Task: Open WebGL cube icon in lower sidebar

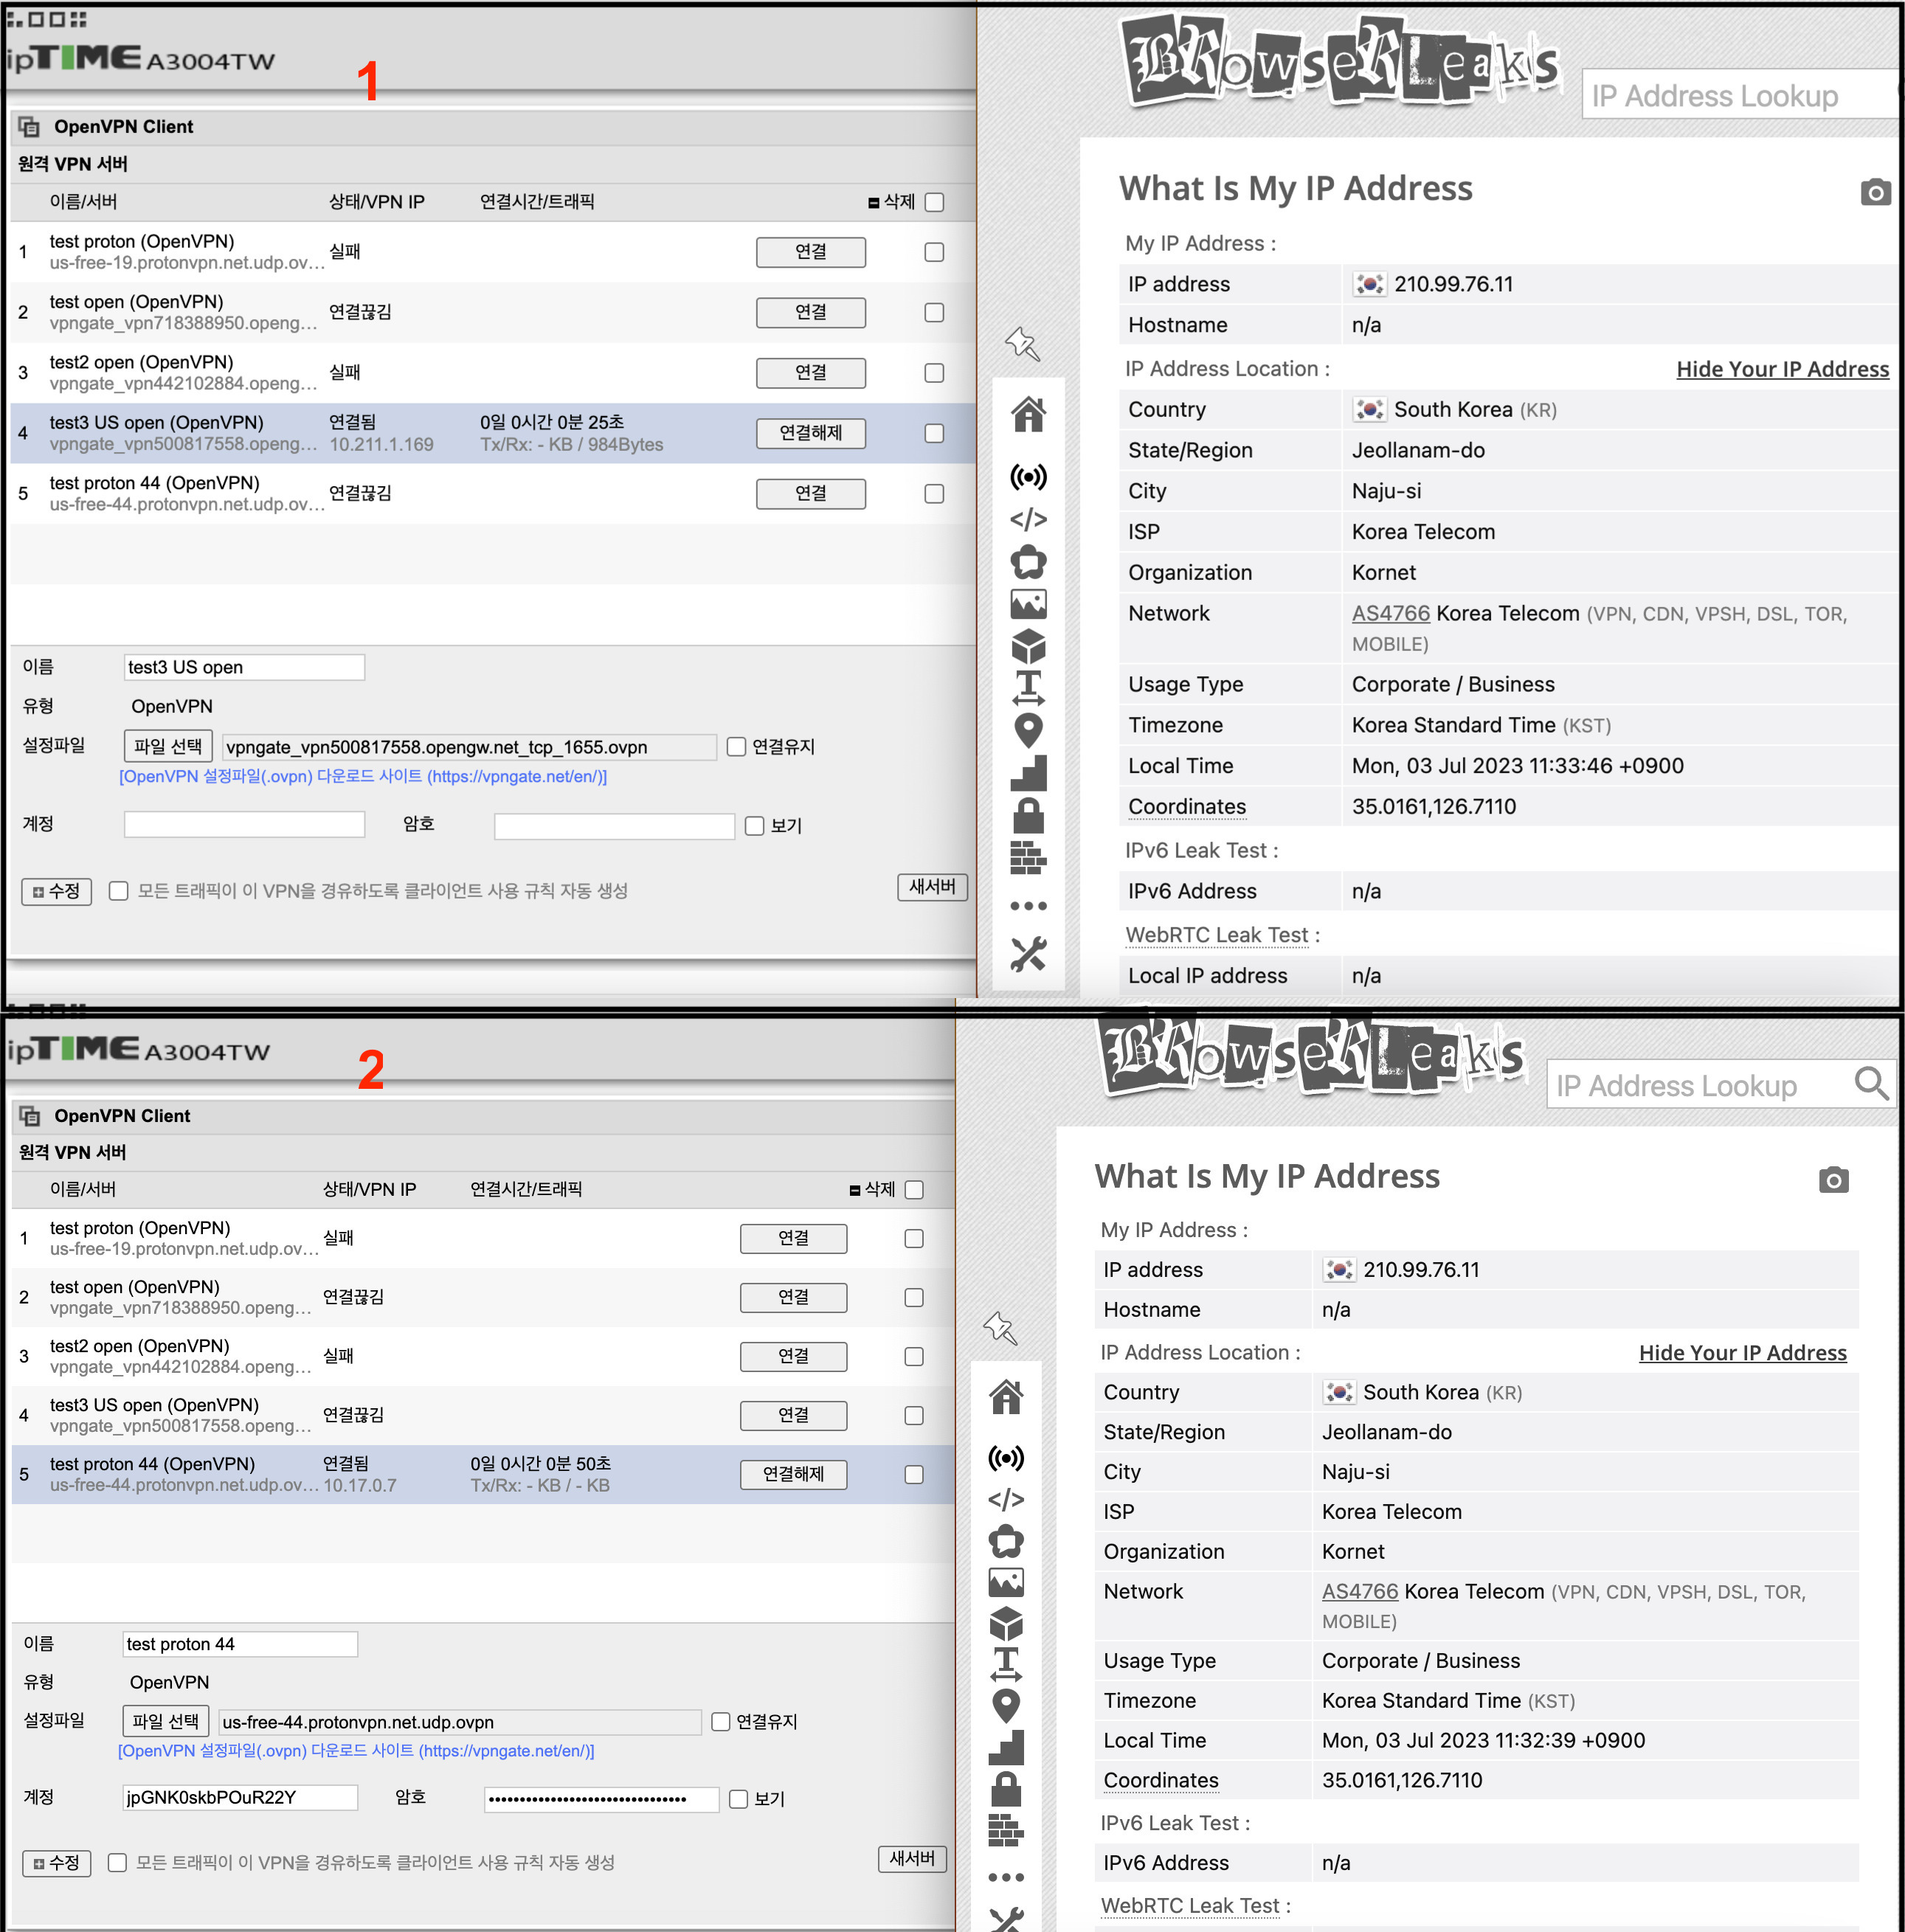Action: 1006,1624
